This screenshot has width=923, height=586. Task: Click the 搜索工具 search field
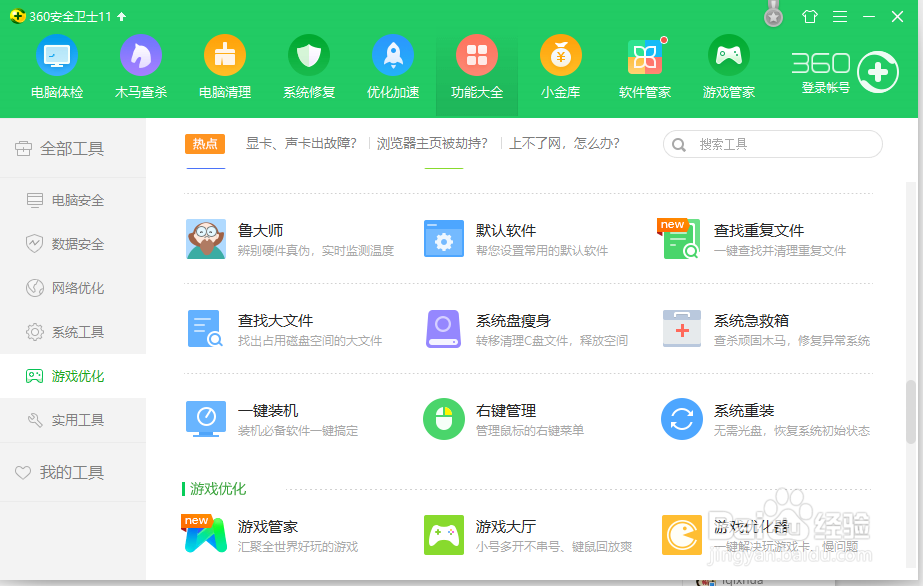click(x=772, y=144)
